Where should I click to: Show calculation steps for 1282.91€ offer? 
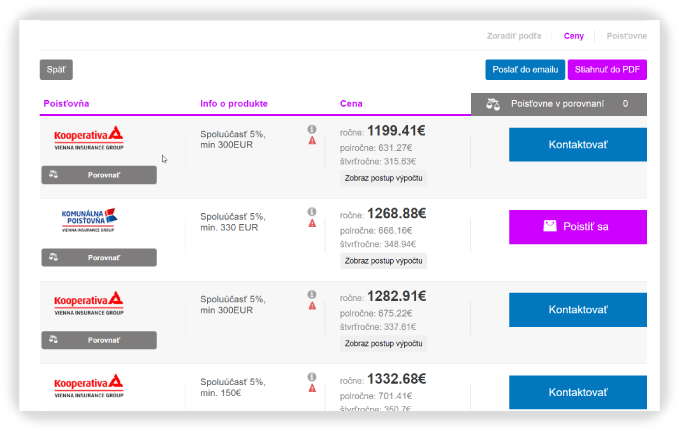click(383, 344)
